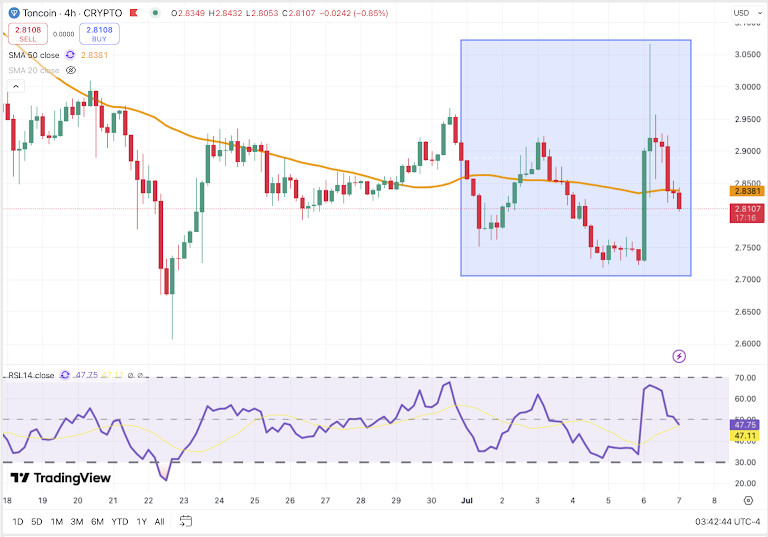Select the 1D time range
This screenshot has width=768, height=537.
pyautogui.click(x=18, y=521)
